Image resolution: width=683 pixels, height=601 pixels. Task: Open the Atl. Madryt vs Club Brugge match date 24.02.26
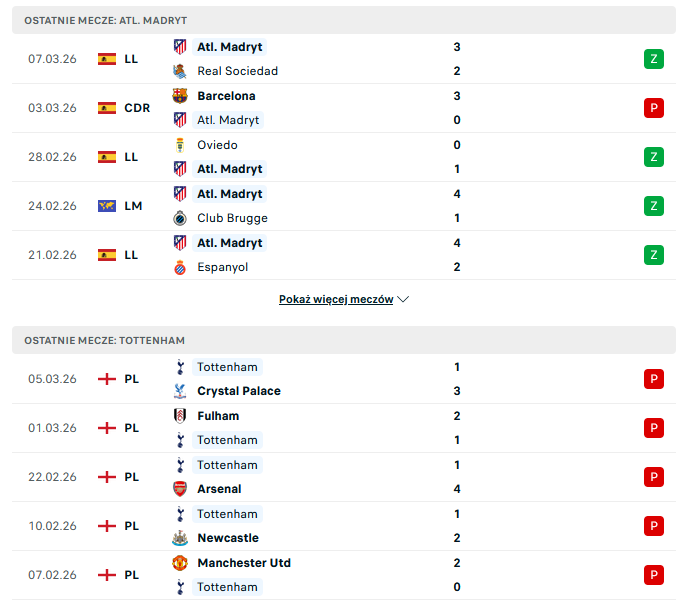click(x=52, y=206)
